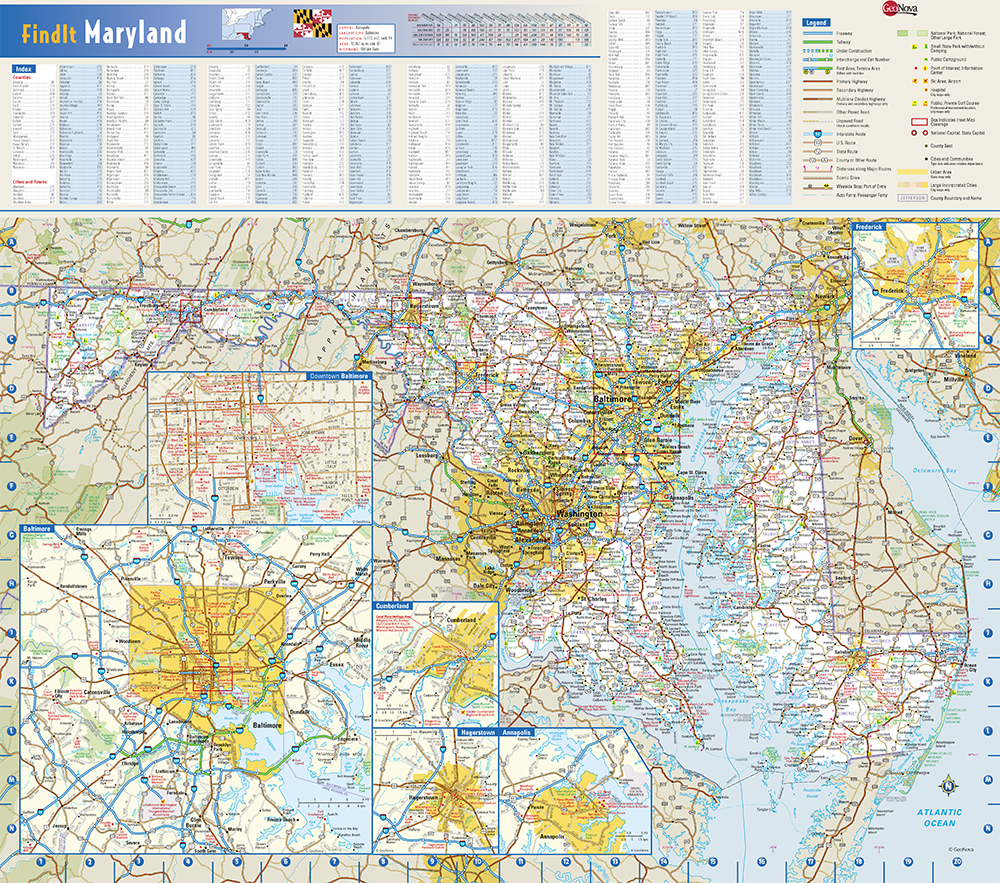Viewport: 1000px width, 883px height.
Task: Click the Leesburg label on the map
Action: 427,456
